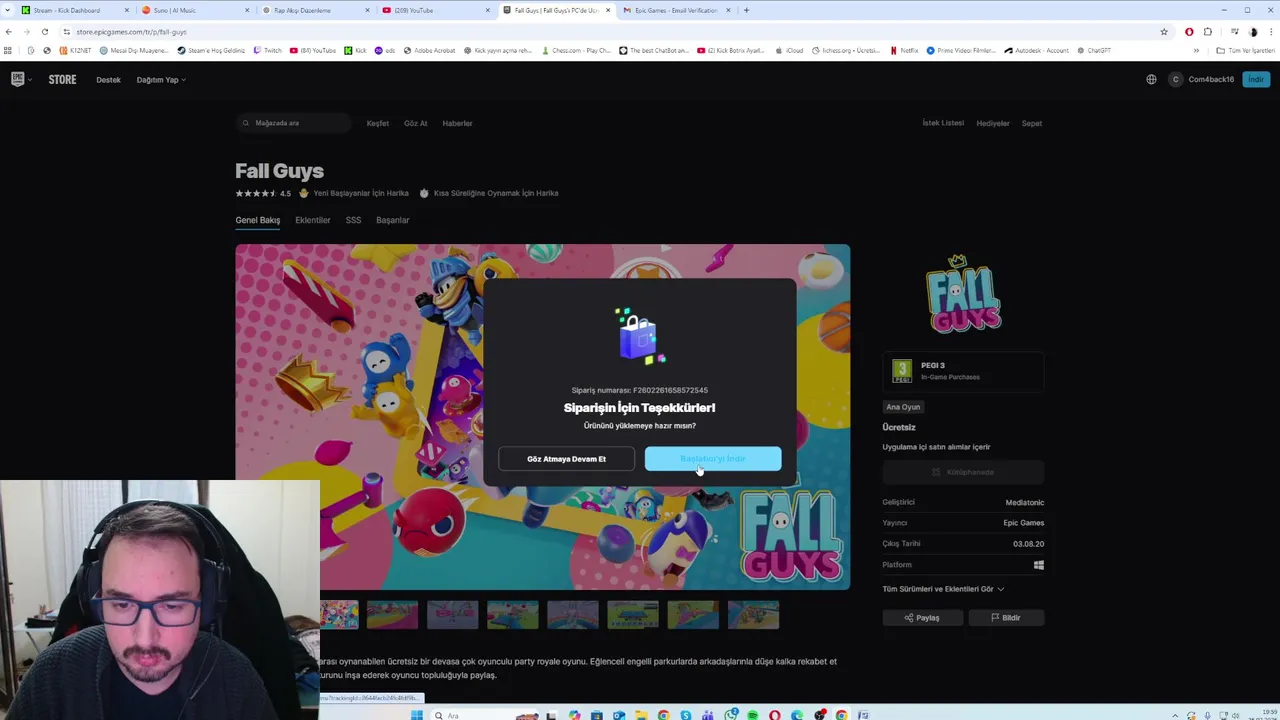Click the Bildir report button
Viewport: 1280px width, 720px height.
1006,618
